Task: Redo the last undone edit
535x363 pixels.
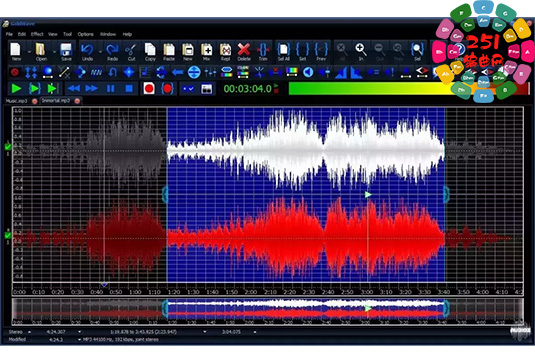Action: pos(112,52)
